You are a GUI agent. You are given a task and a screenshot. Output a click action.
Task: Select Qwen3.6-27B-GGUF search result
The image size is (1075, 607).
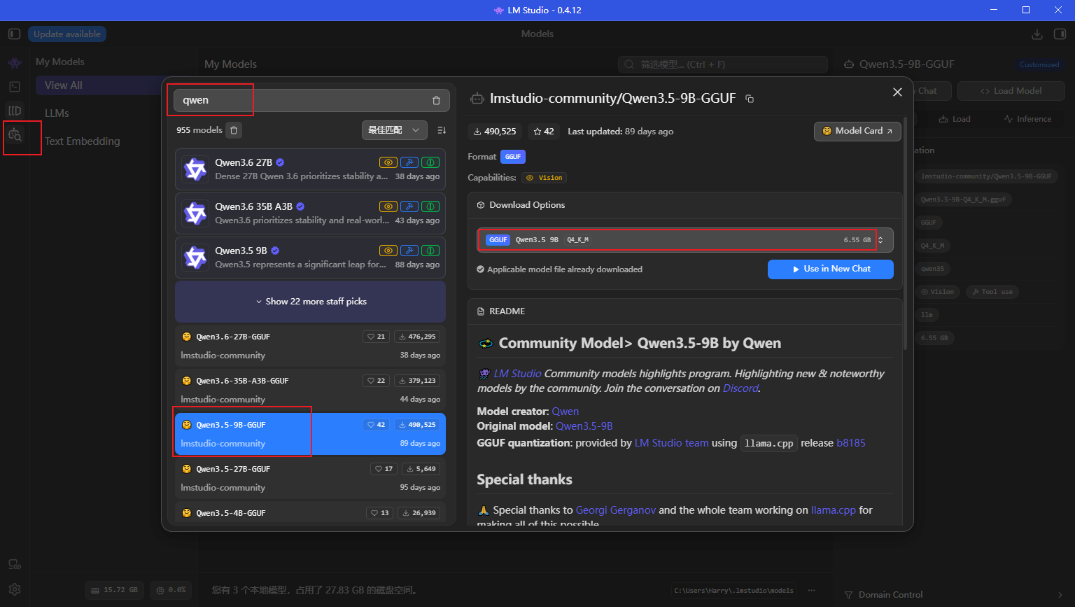311,346
